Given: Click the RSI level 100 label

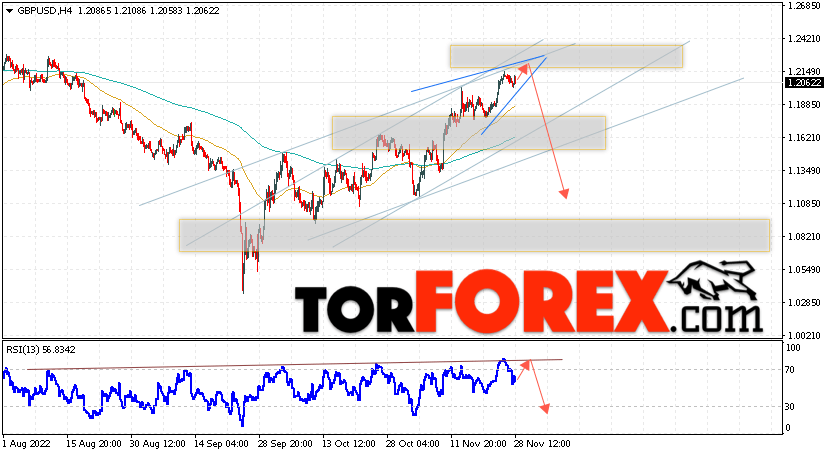Looking at the screenshot, I should (x=793, y=348).
